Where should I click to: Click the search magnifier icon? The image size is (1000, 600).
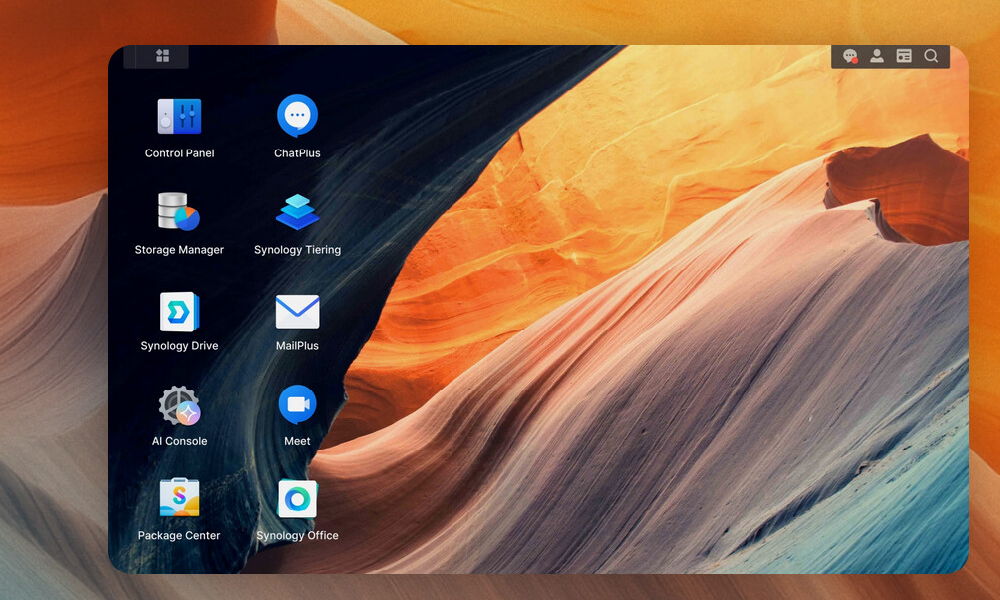931,56
